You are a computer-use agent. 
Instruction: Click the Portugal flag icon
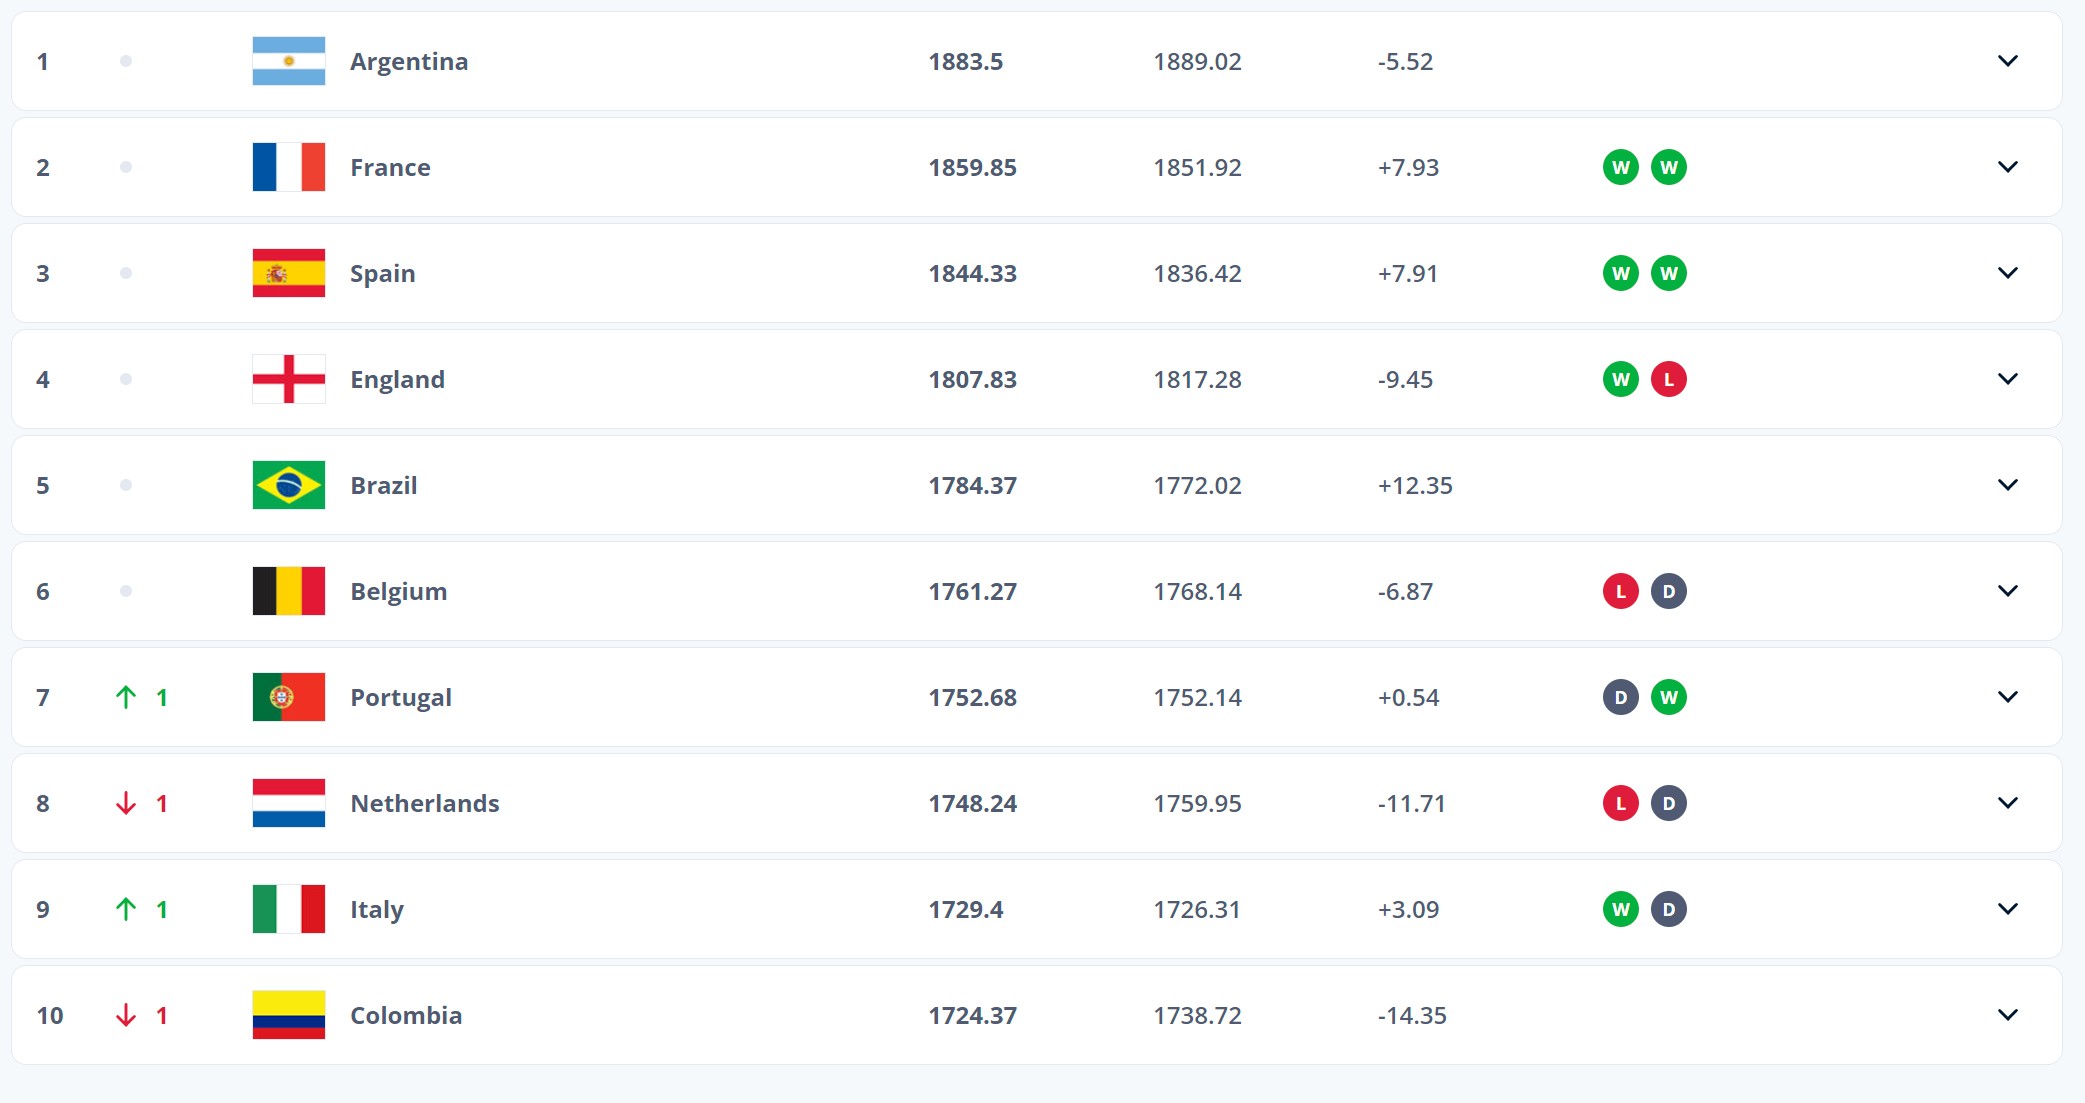[x=288, y=697]
